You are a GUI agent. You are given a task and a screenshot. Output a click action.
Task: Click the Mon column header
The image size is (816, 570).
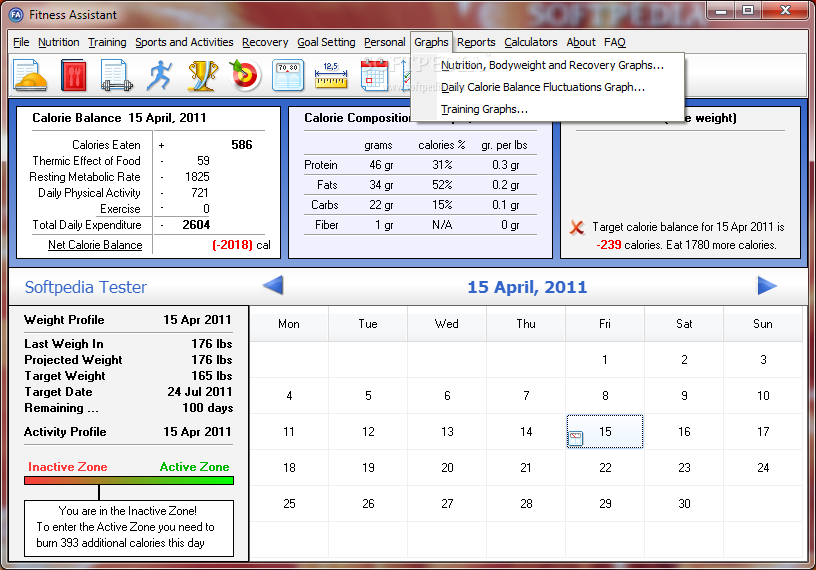coord(289,324)
